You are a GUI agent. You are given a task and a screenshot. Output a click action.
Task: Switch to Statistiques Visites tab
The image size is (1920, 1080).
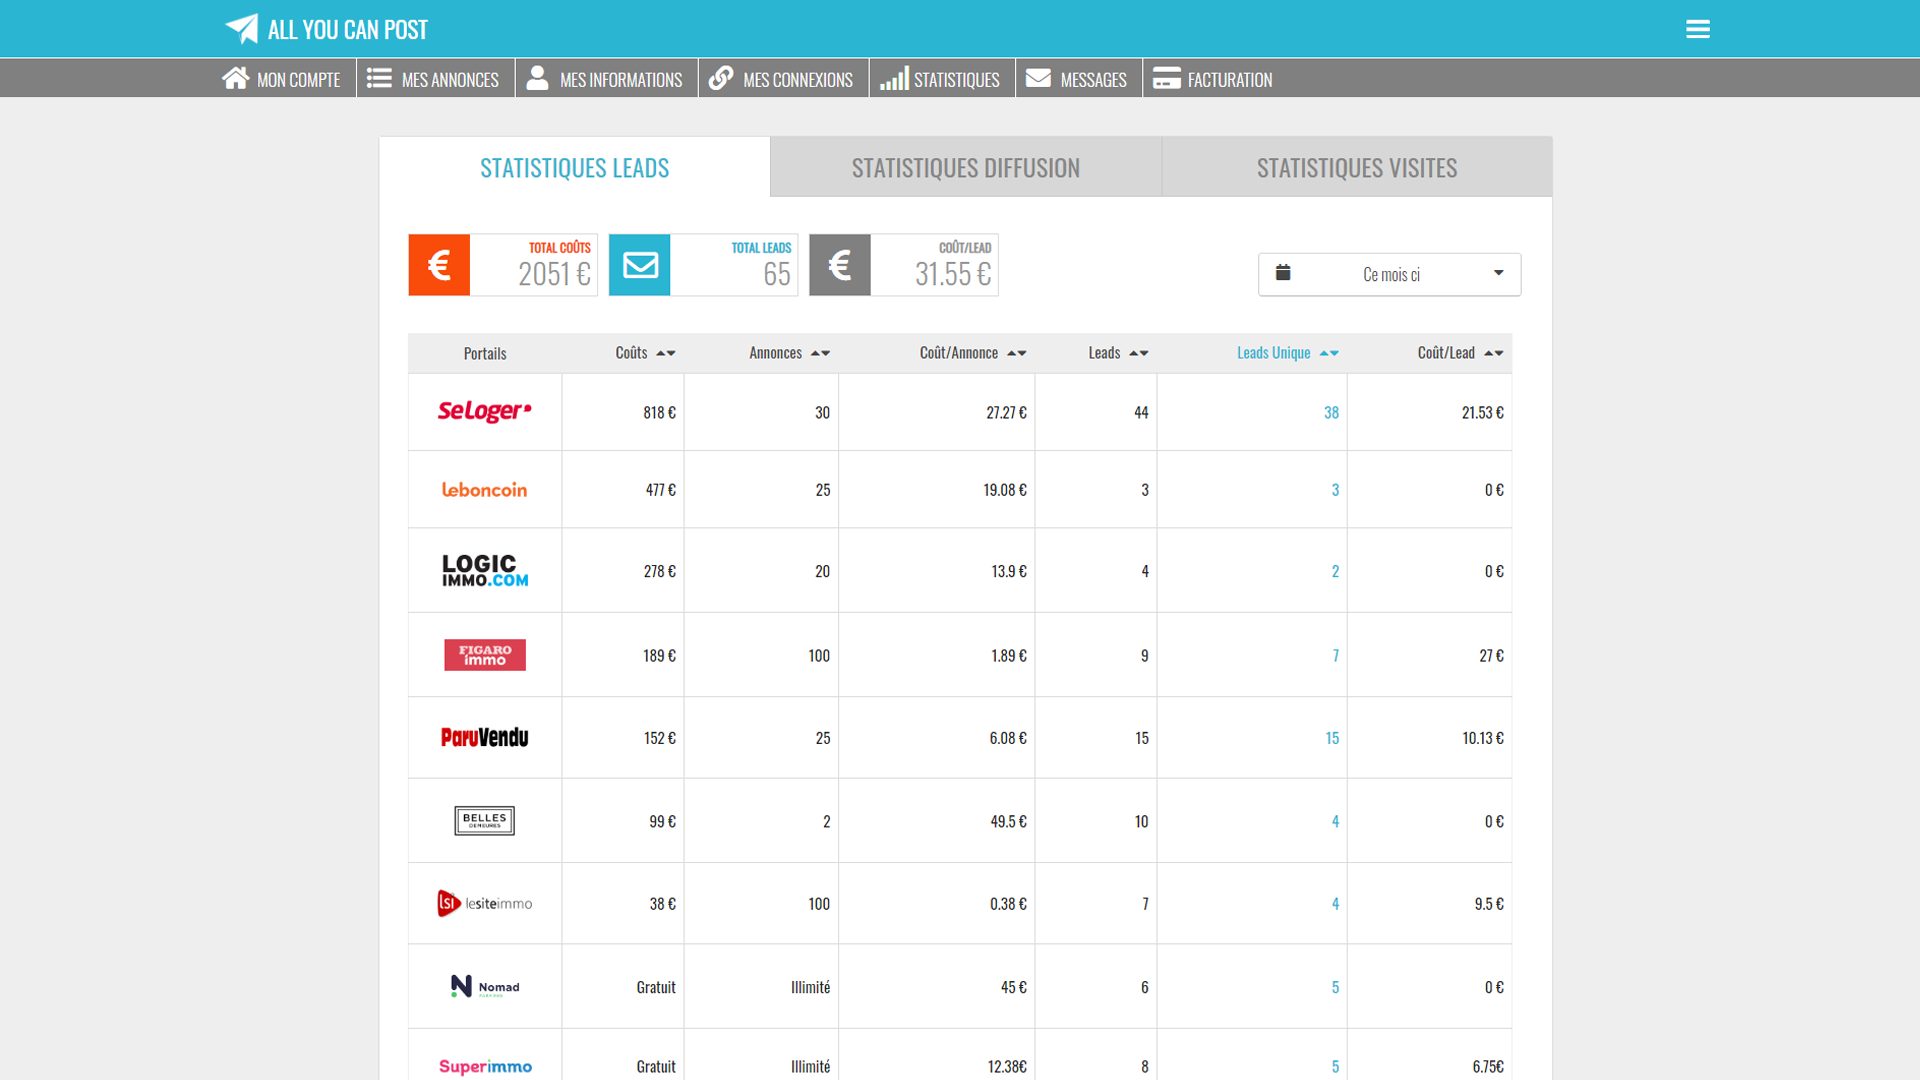pyautogui.click(x=1357, y=167)
